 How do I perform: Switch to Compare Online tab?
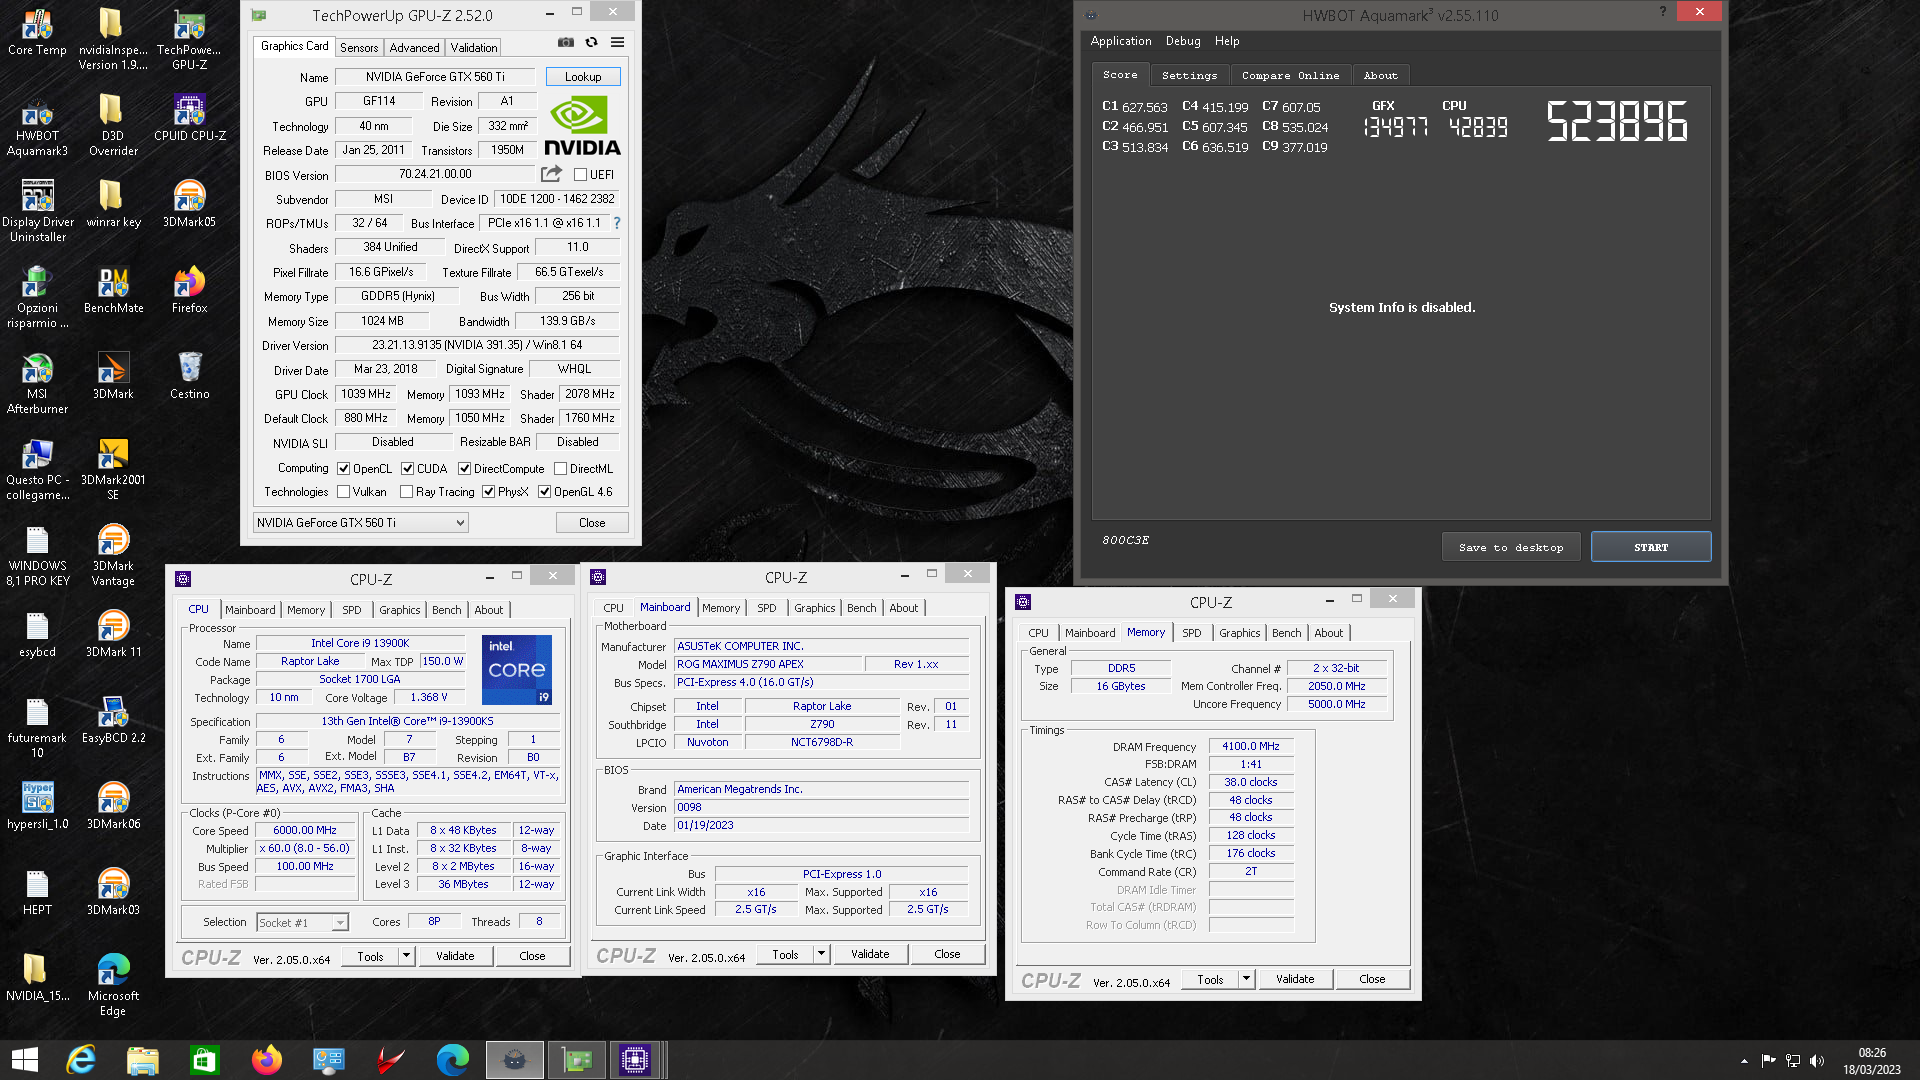pos(1290,75)
